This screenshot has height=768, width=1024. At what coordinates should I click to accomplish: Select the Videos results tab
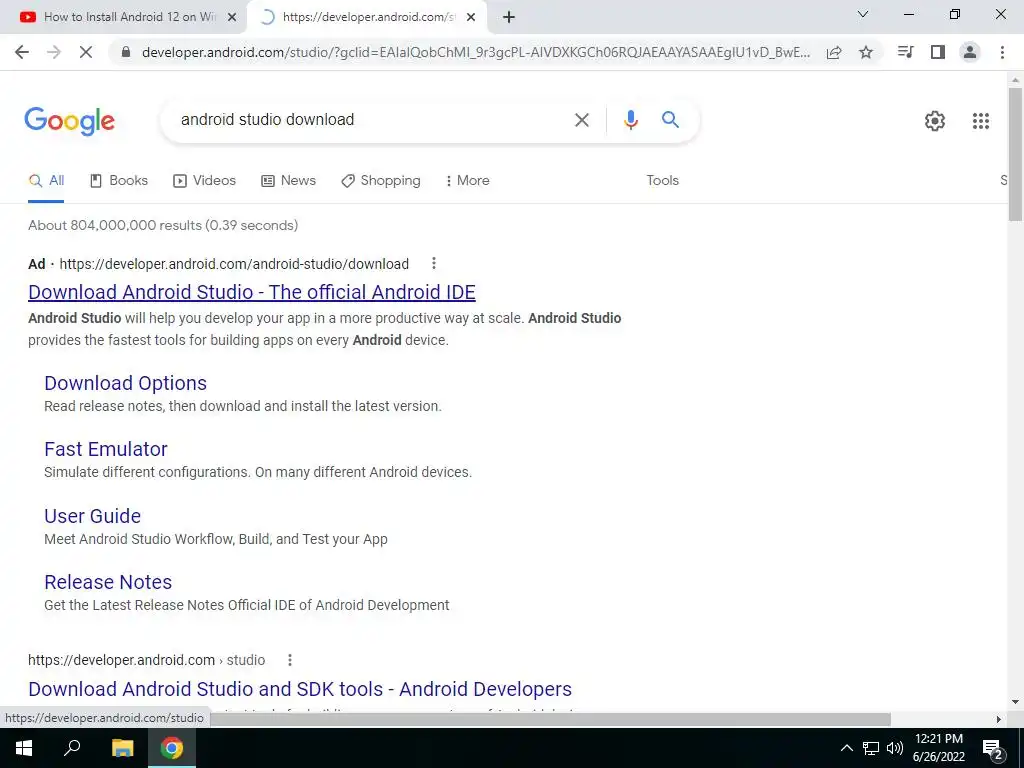click(204, 181)
